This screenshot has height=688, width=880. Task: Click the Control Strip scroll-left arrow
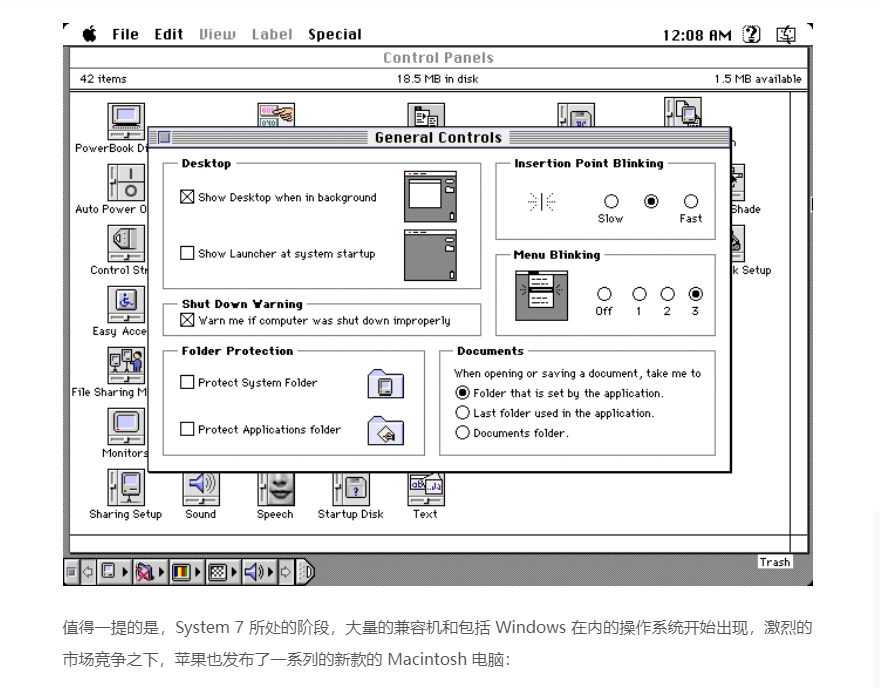tap(88, 572)
